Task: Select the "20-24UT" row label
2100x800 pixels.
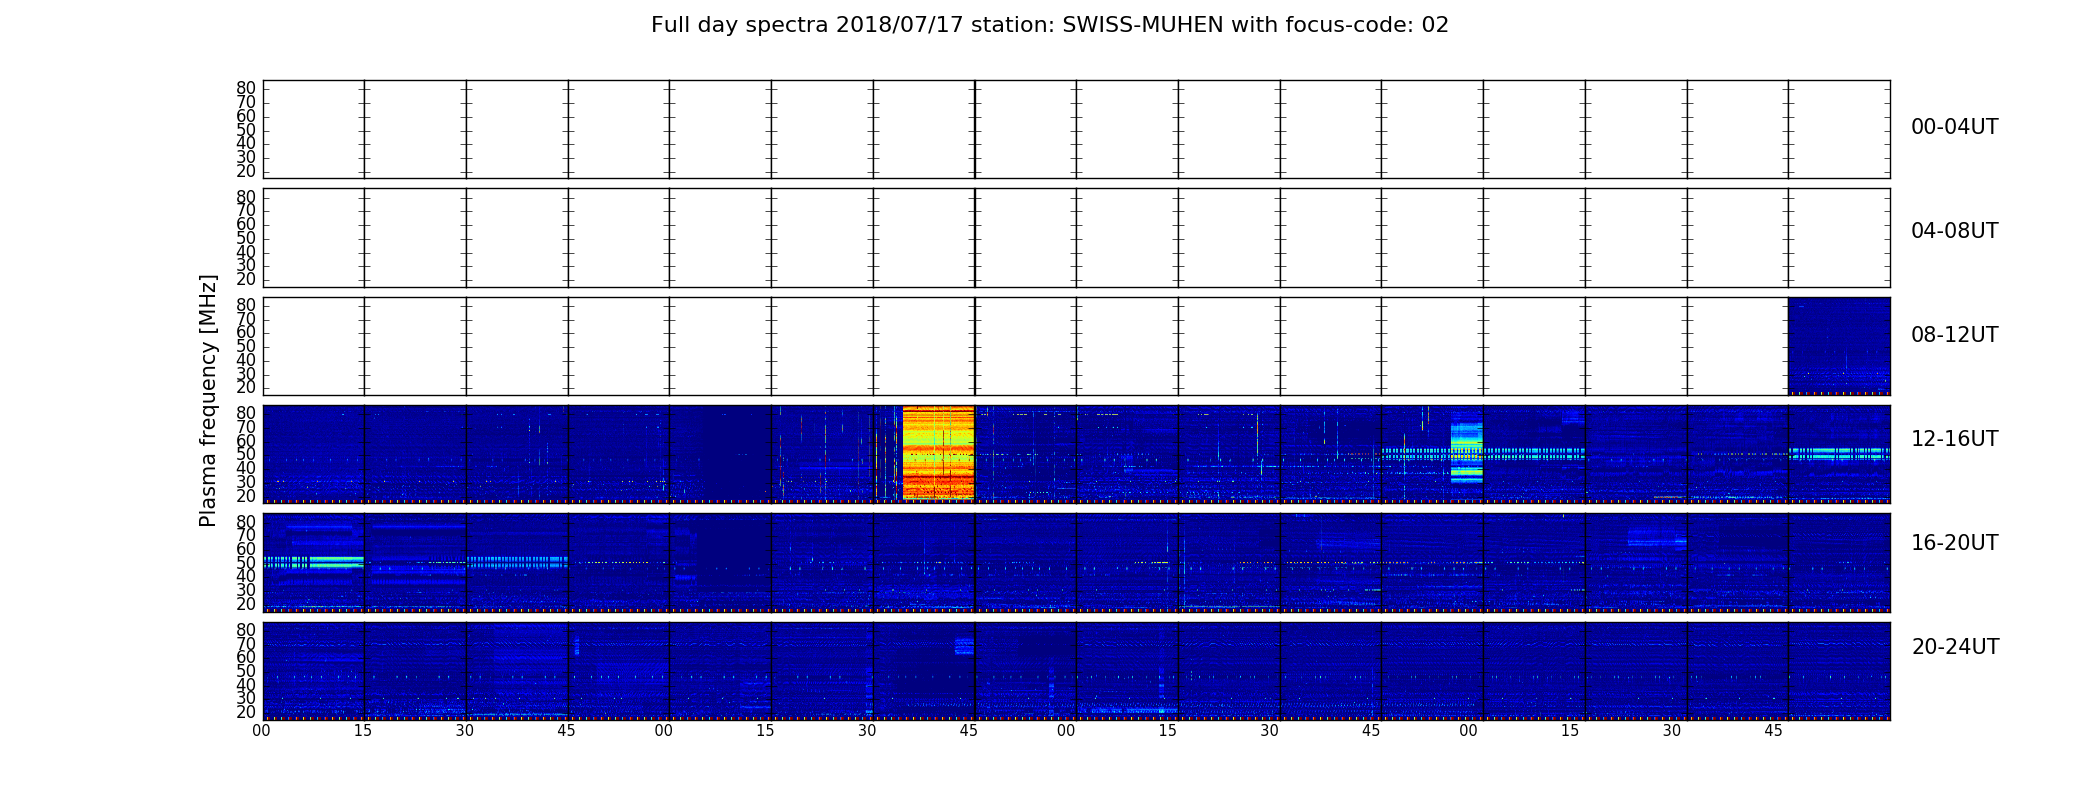Action: point(1955,647)
